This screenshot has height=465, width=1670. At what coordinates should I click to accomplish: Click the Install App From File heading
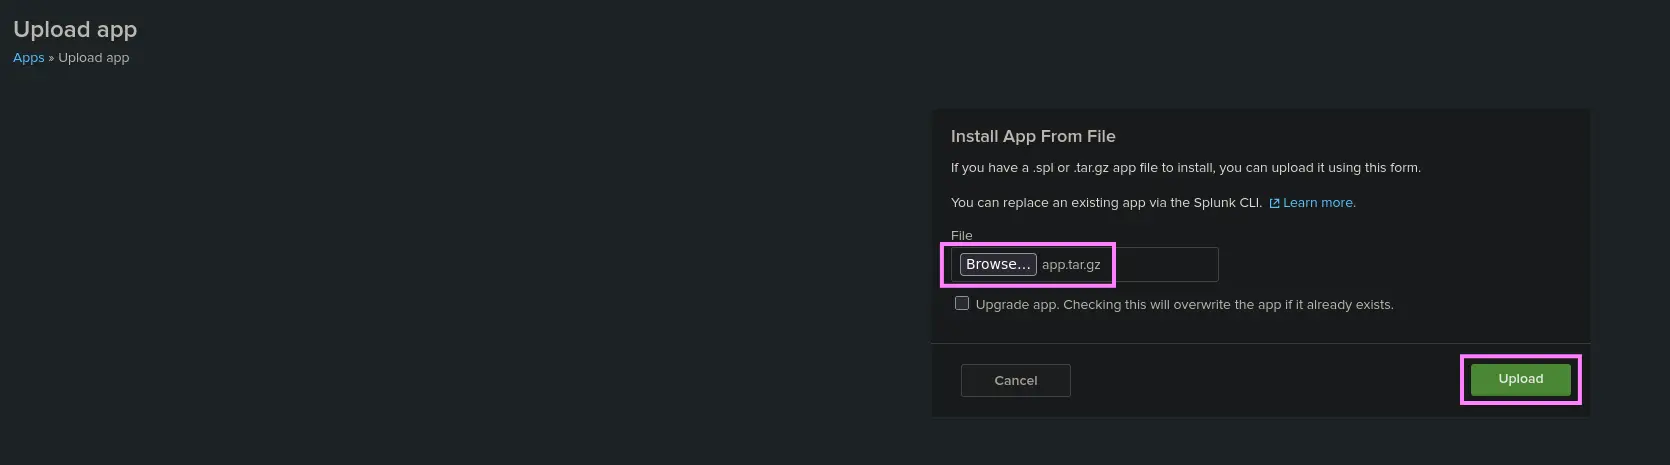[x=1033, y=137]
